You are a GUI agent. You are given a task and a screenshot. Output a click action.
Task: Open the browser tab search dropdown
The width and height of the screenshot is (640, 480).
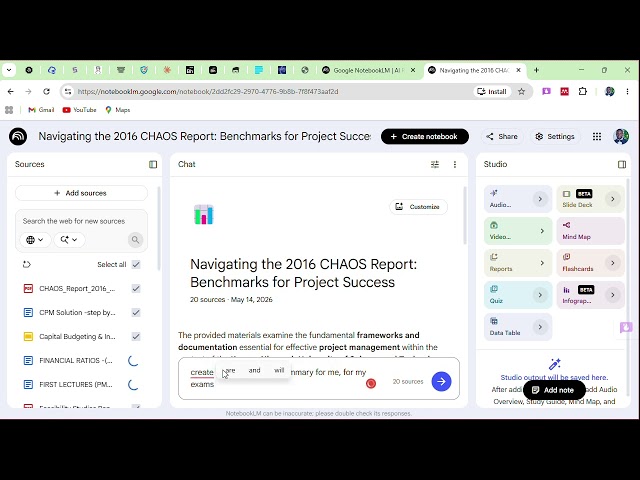coord(9,70)
